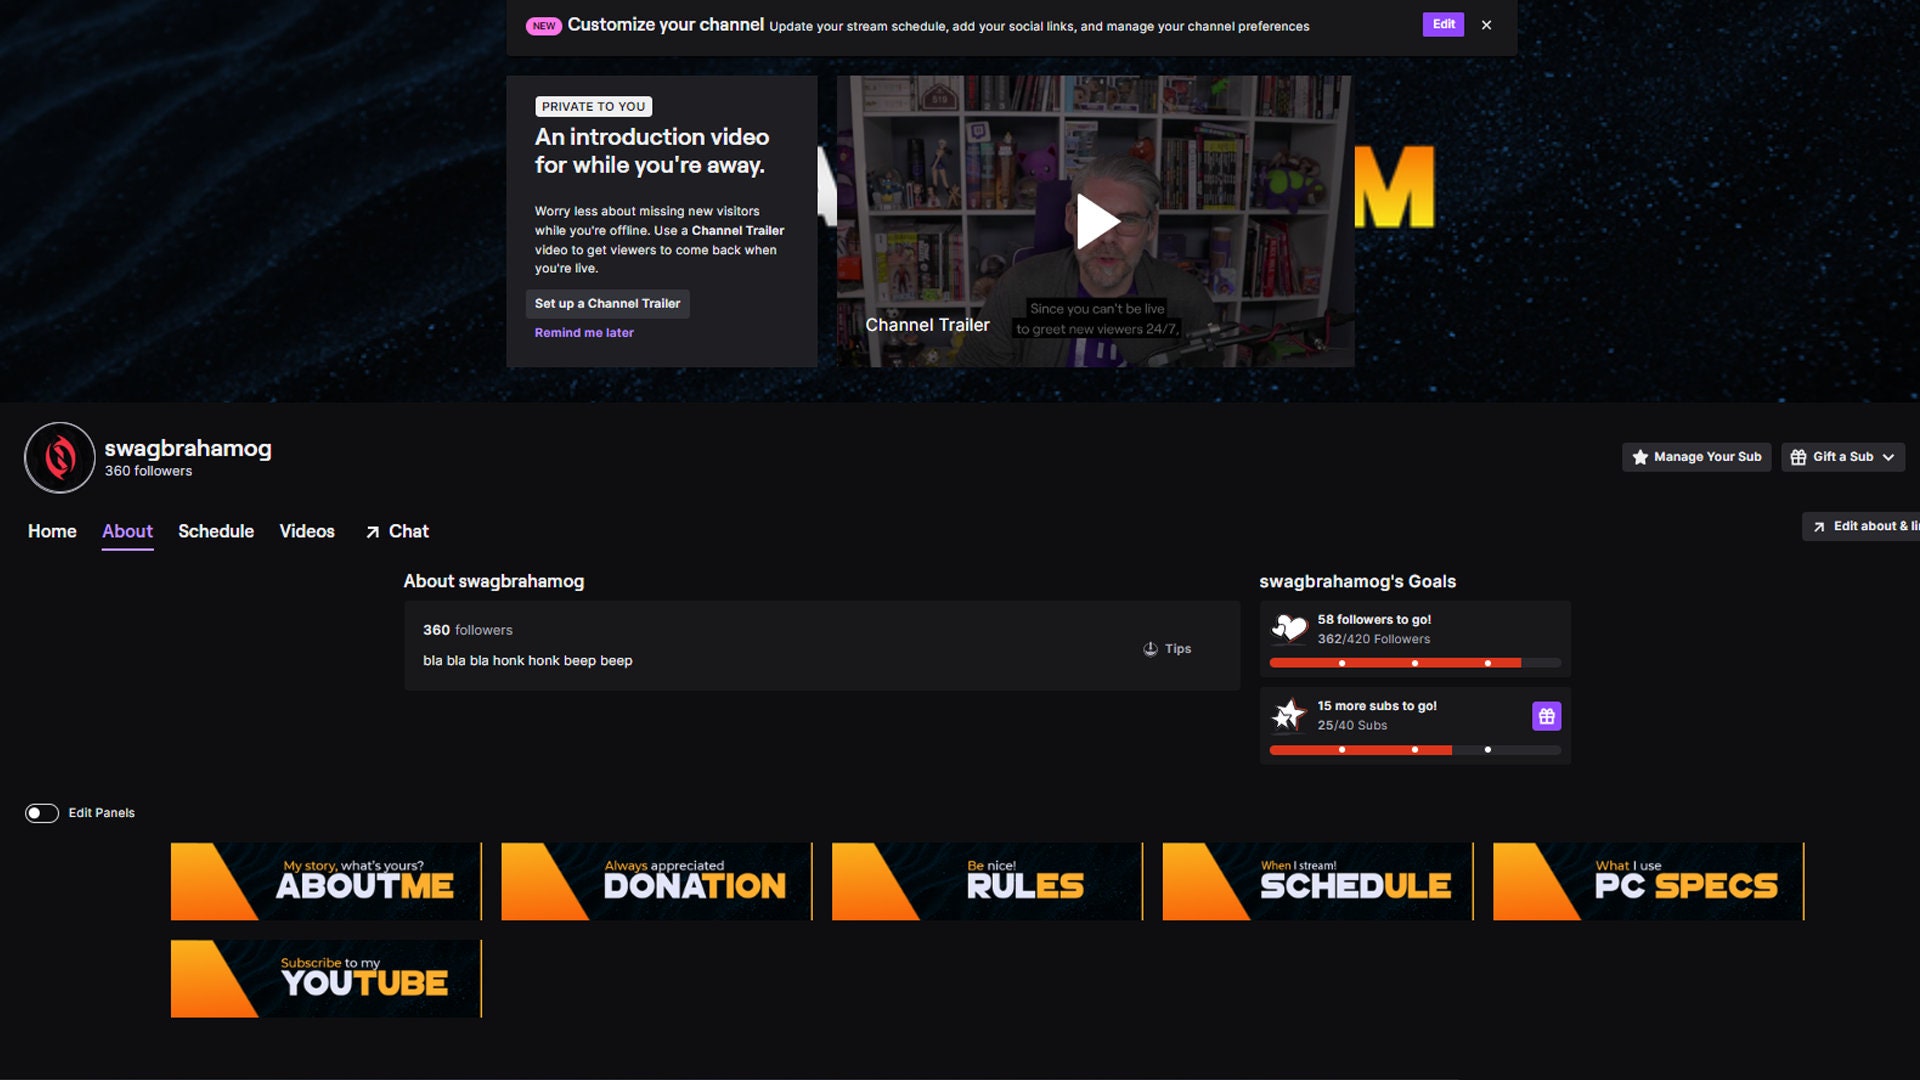
Task: Open the Schedule tab
Action: 216,531
